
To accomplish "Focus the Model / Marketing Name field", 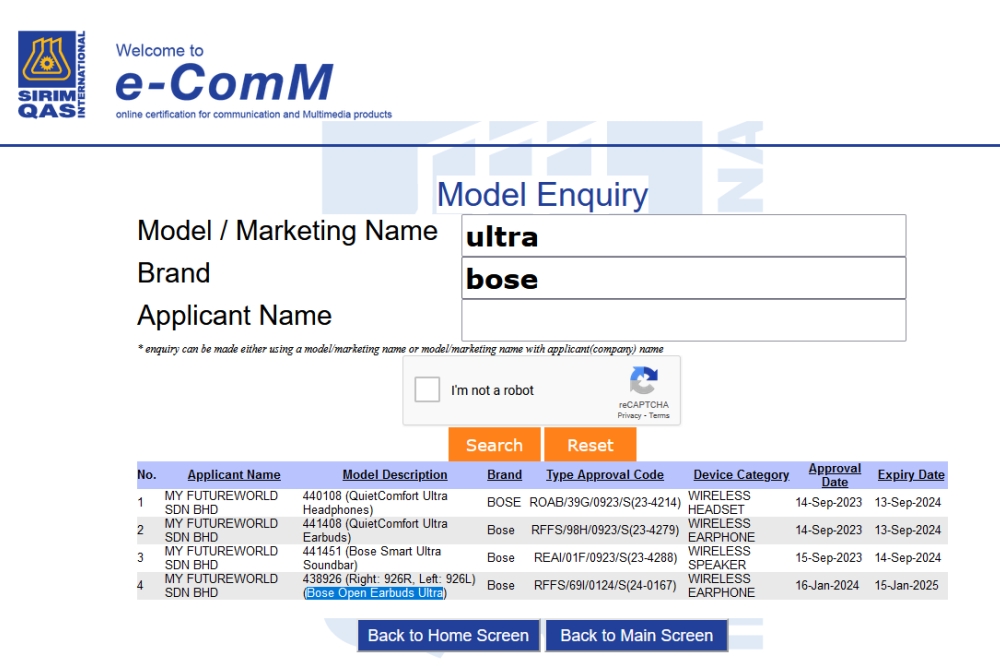I will [x=683, y=236].
